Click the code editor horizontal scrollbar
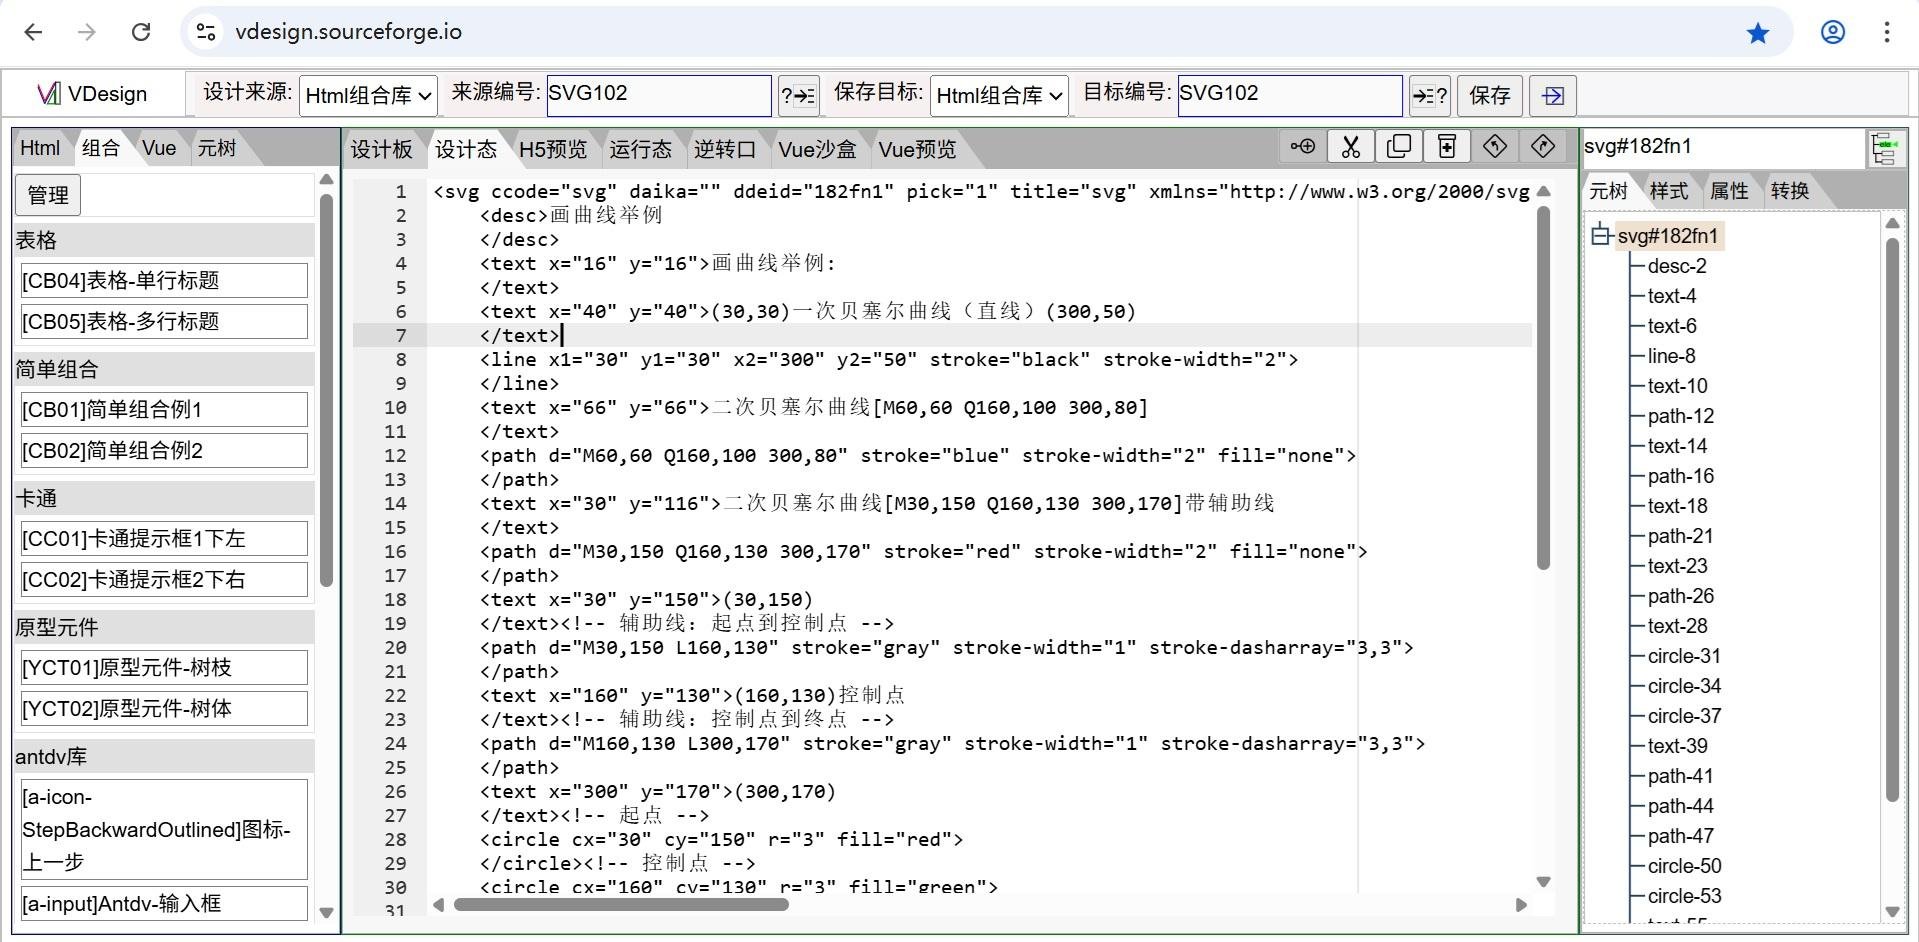This screenshot has width=1919, height=942. (x=620, y=905)
